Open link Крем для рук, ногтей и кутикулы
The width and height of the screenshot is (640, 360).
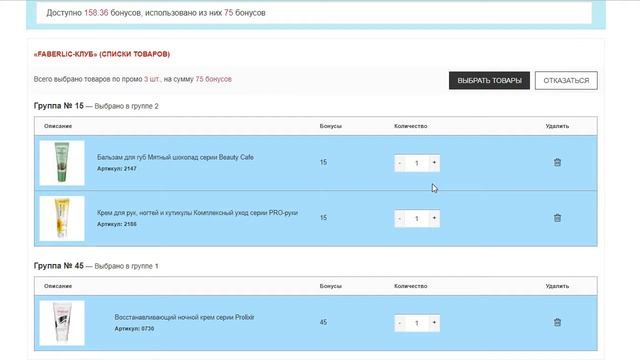(197, 213)
